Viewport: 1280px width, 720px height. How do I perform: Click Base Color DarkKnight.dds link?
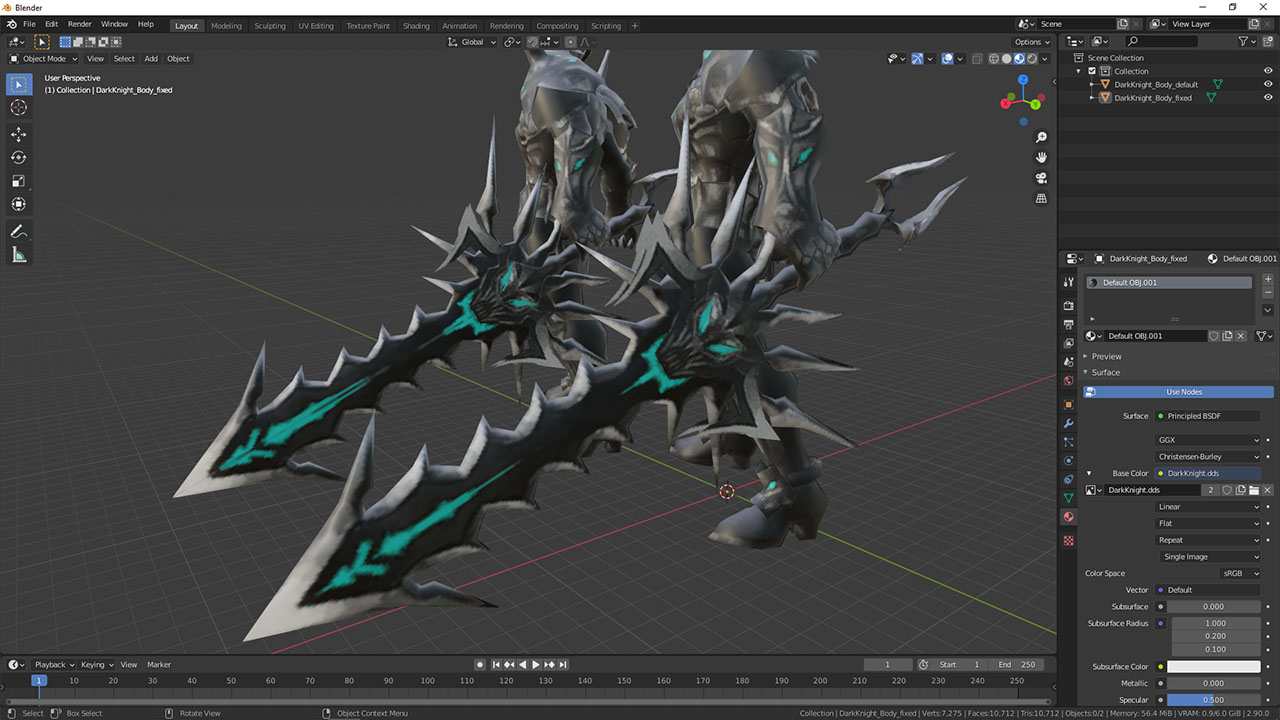[1208, 473]
